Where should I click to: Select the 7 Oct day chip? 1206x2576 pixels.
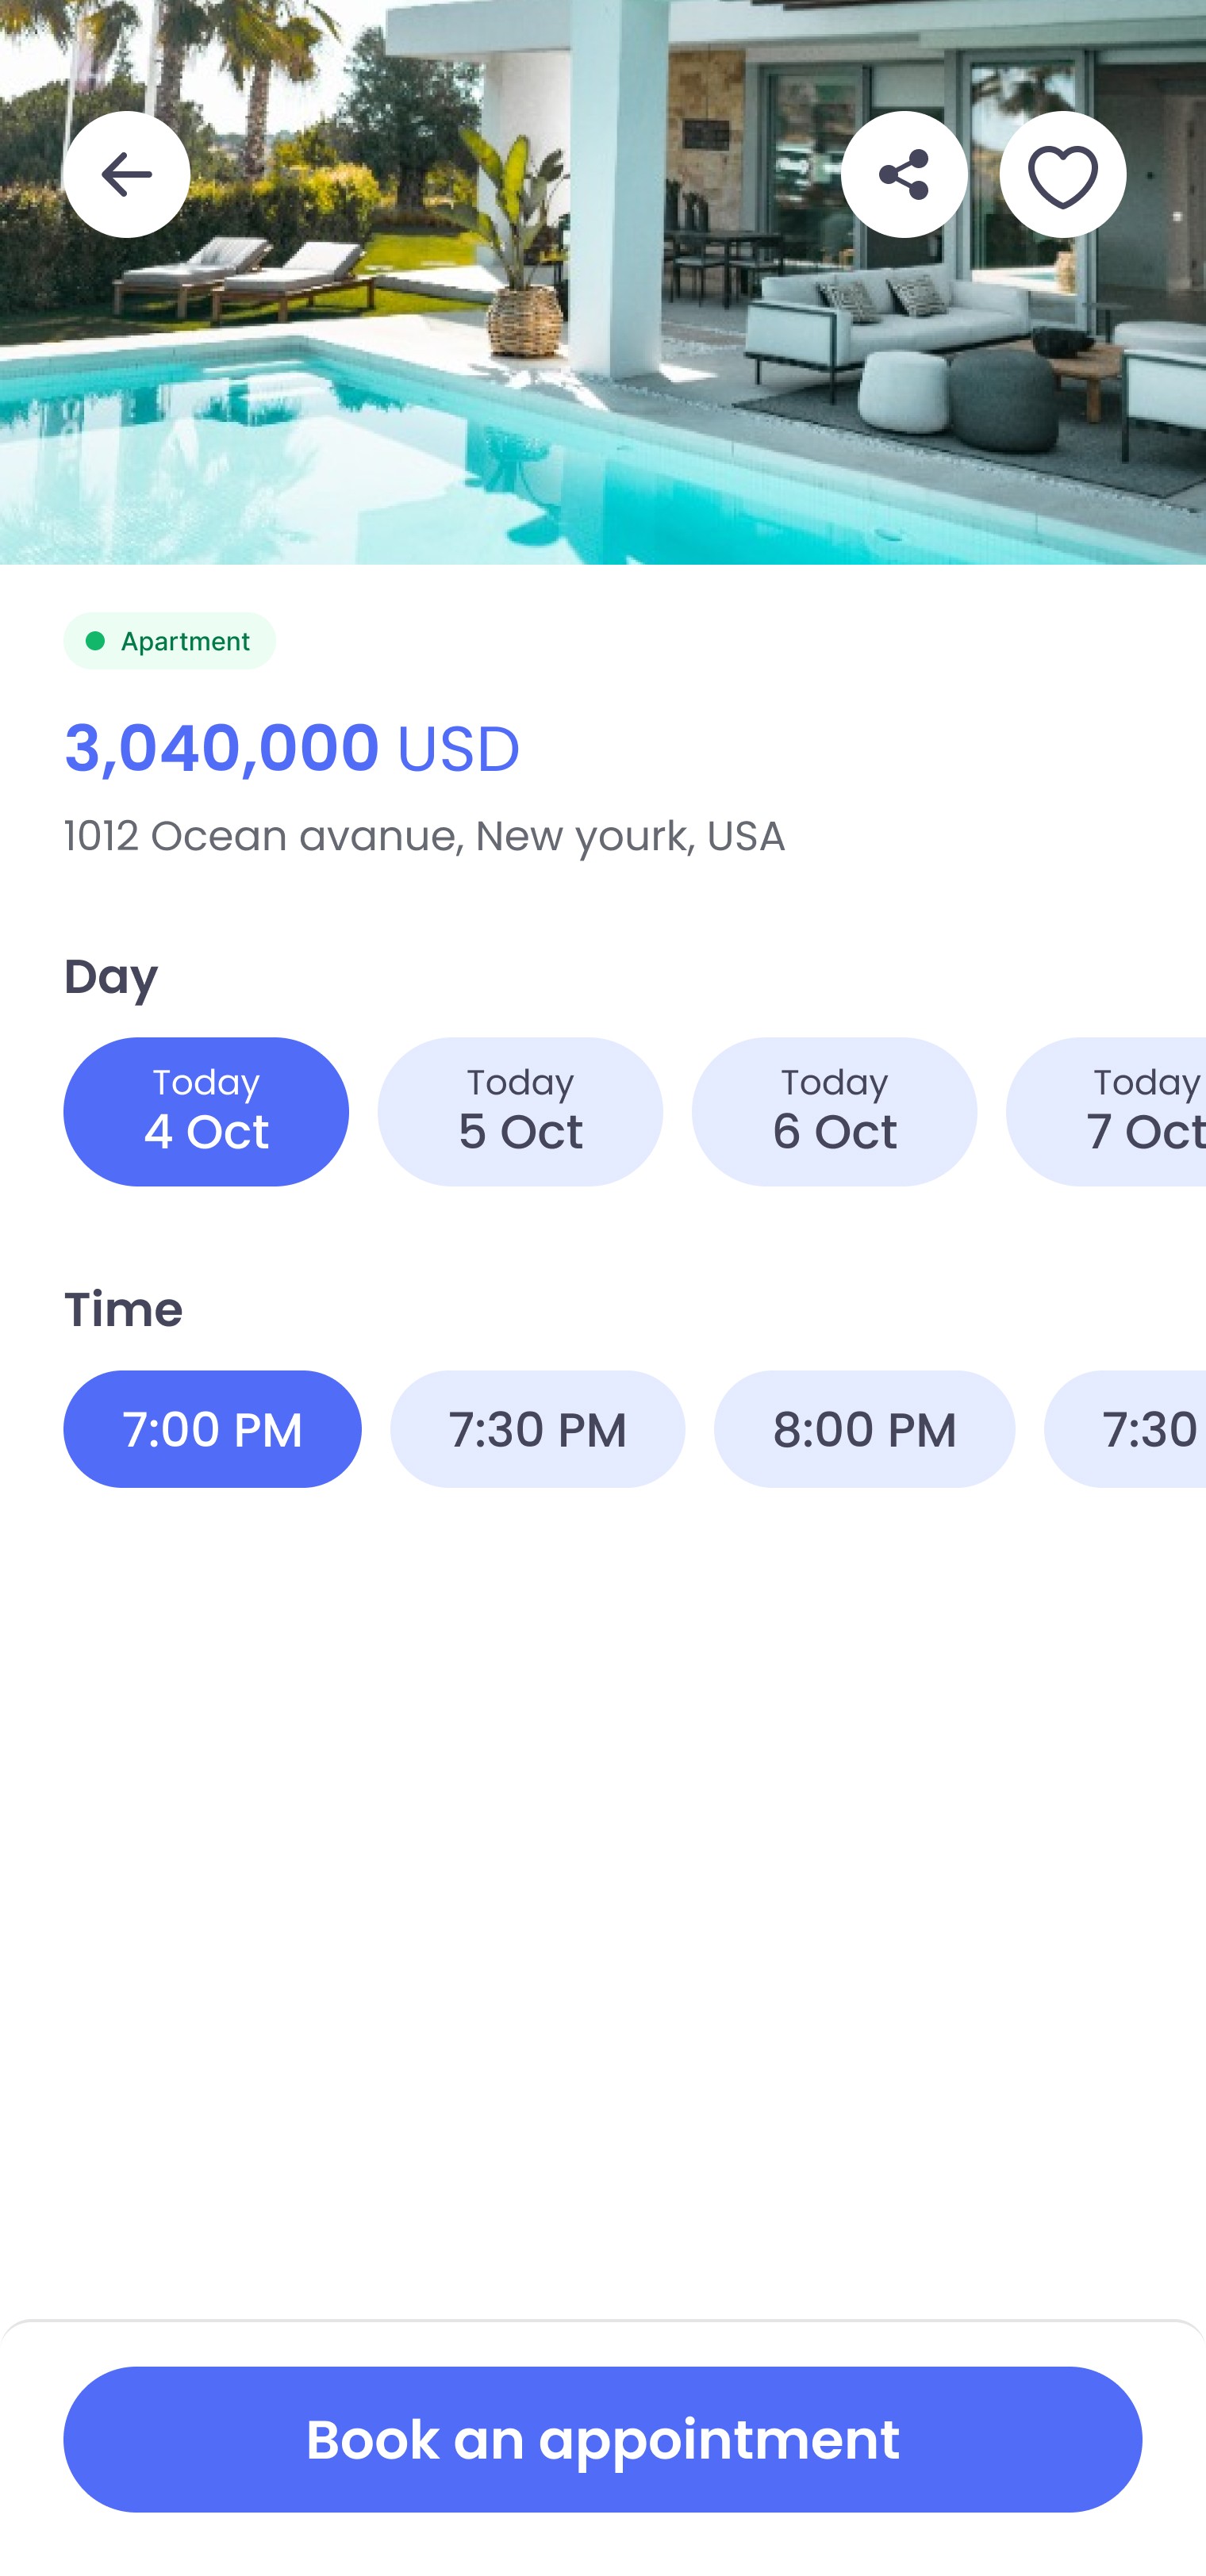tap(1106, 1111)
